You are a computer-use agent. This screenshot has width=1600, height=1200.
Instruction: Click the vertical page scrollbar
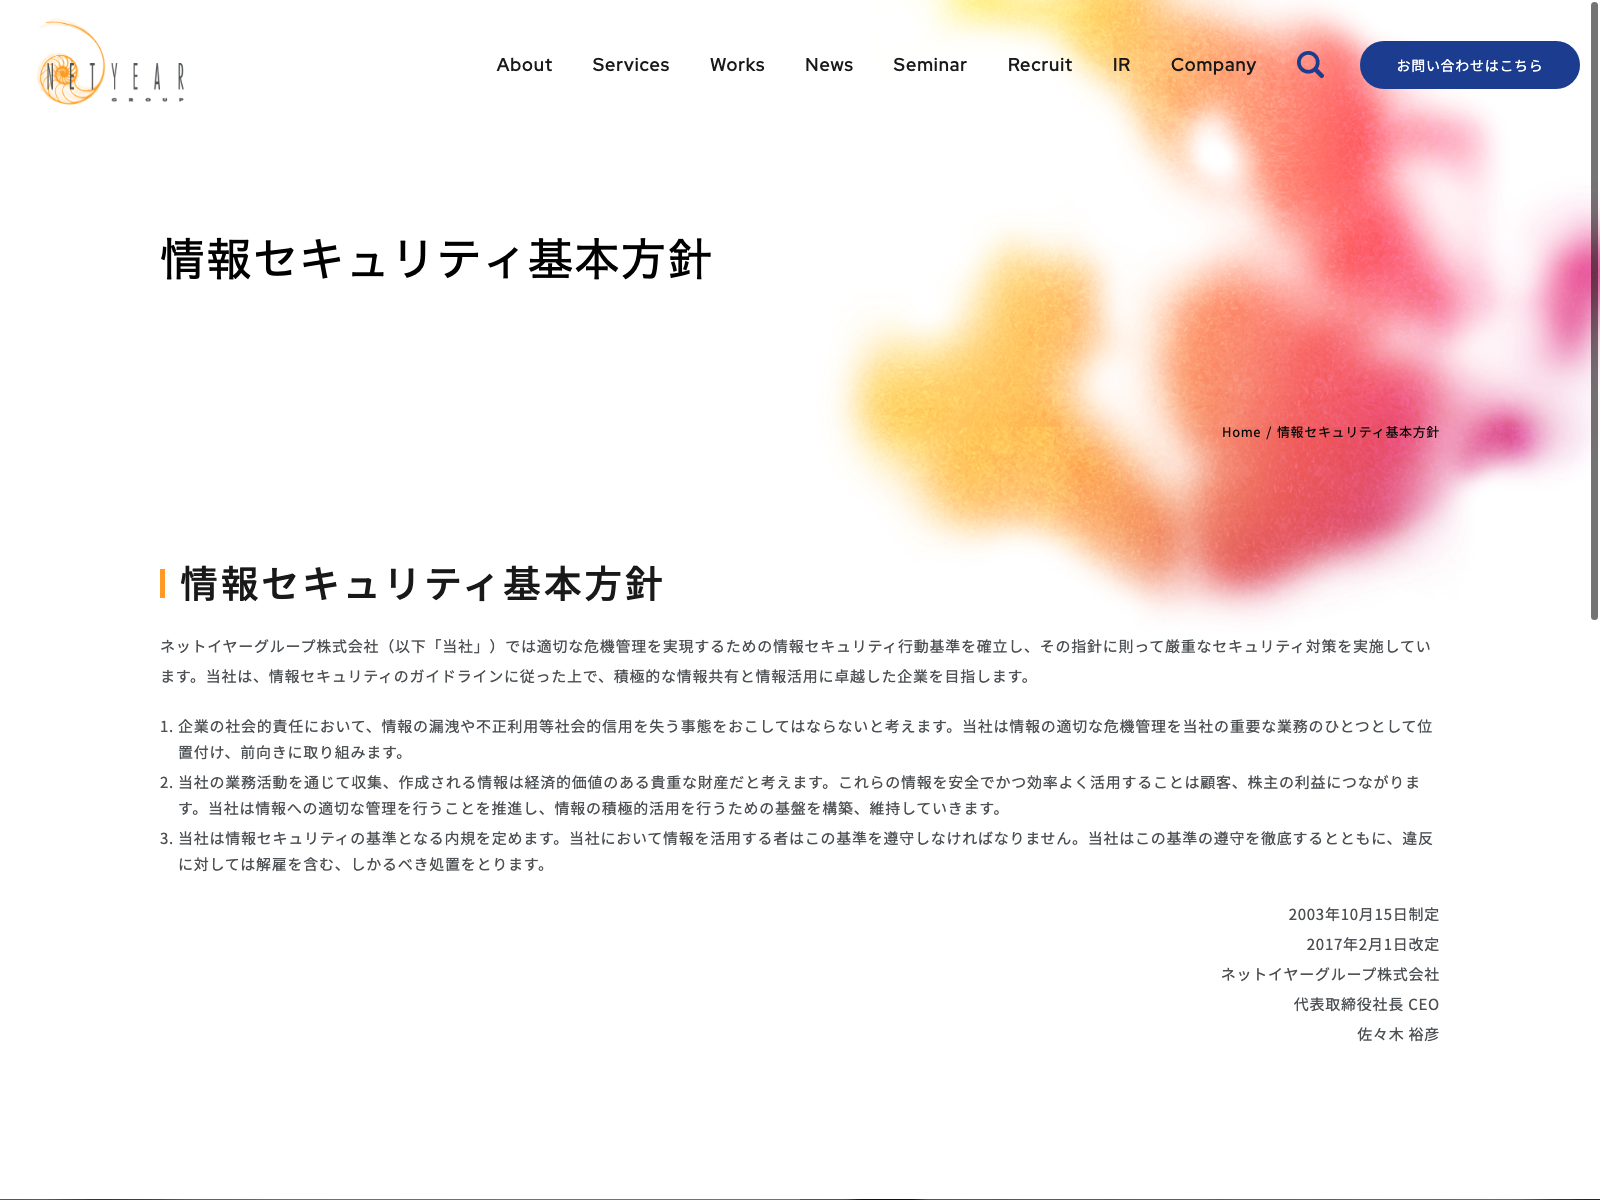[x=1594, y=310]
